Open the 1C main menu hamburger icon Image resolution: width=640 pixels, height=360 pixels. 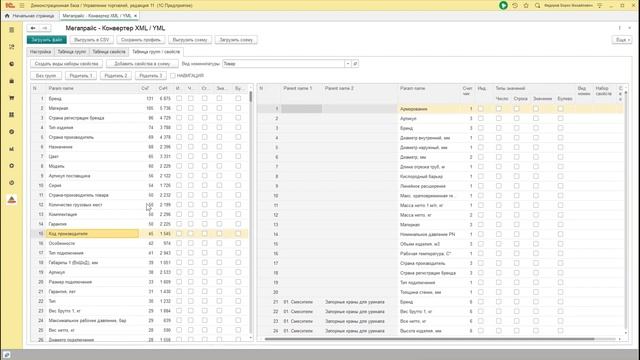(x=22, y=5)
